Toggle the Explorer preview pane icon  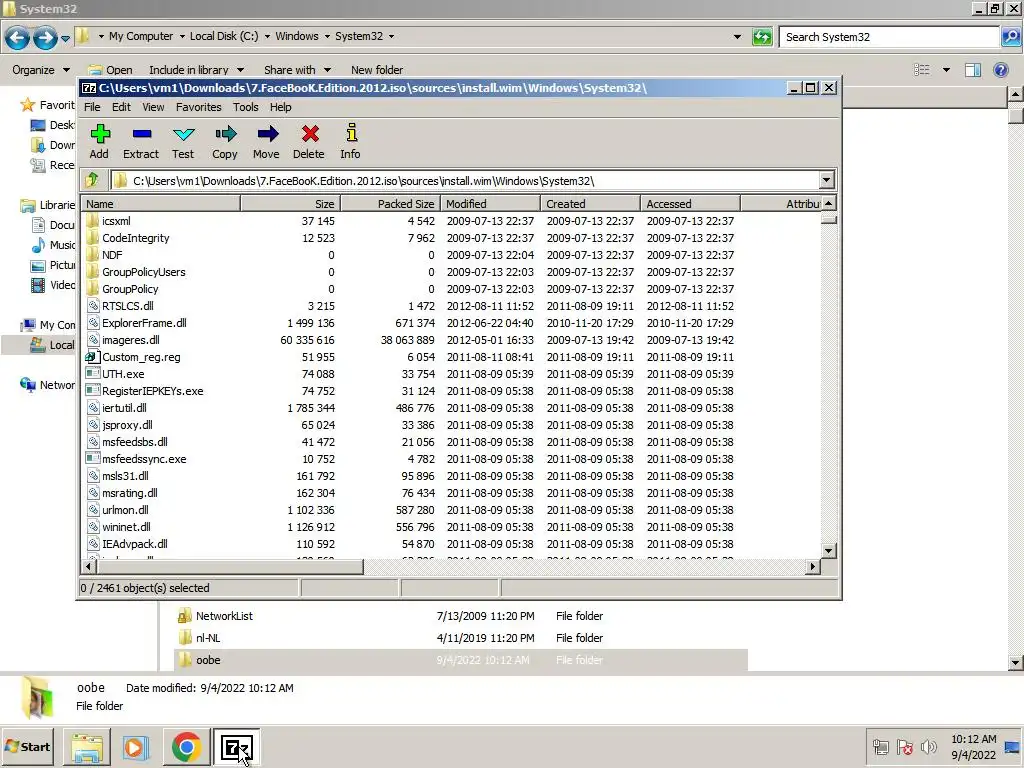click(972, 70)
